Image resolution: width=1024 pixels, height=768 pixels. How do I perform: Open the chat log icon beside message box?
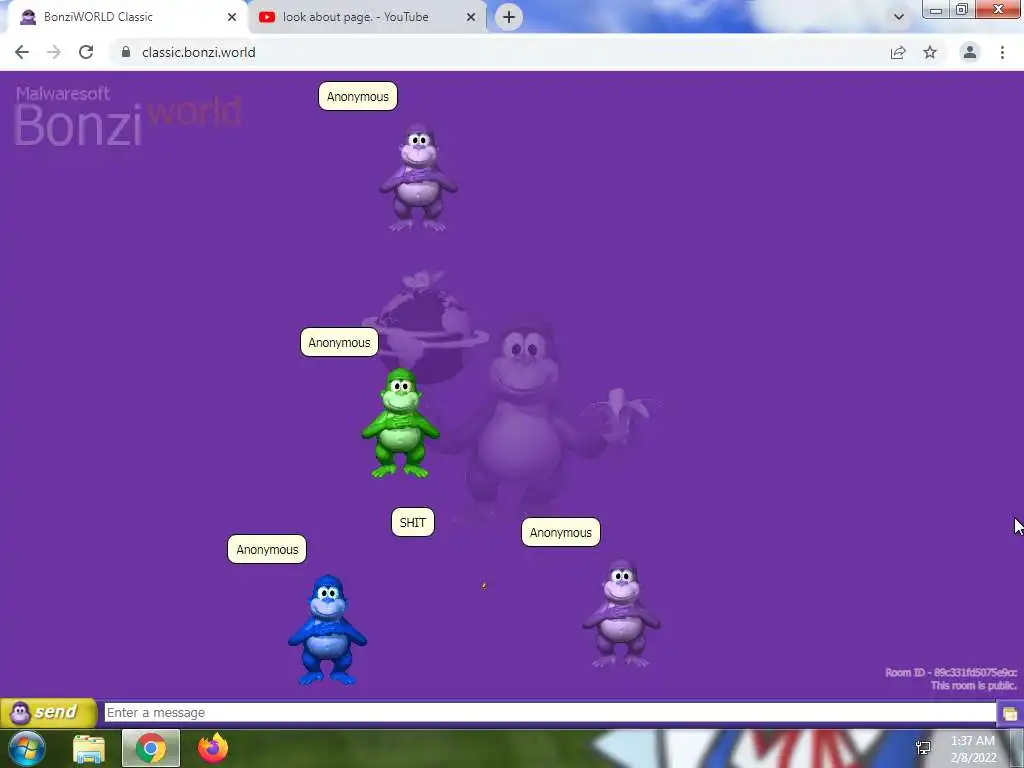1010,713
